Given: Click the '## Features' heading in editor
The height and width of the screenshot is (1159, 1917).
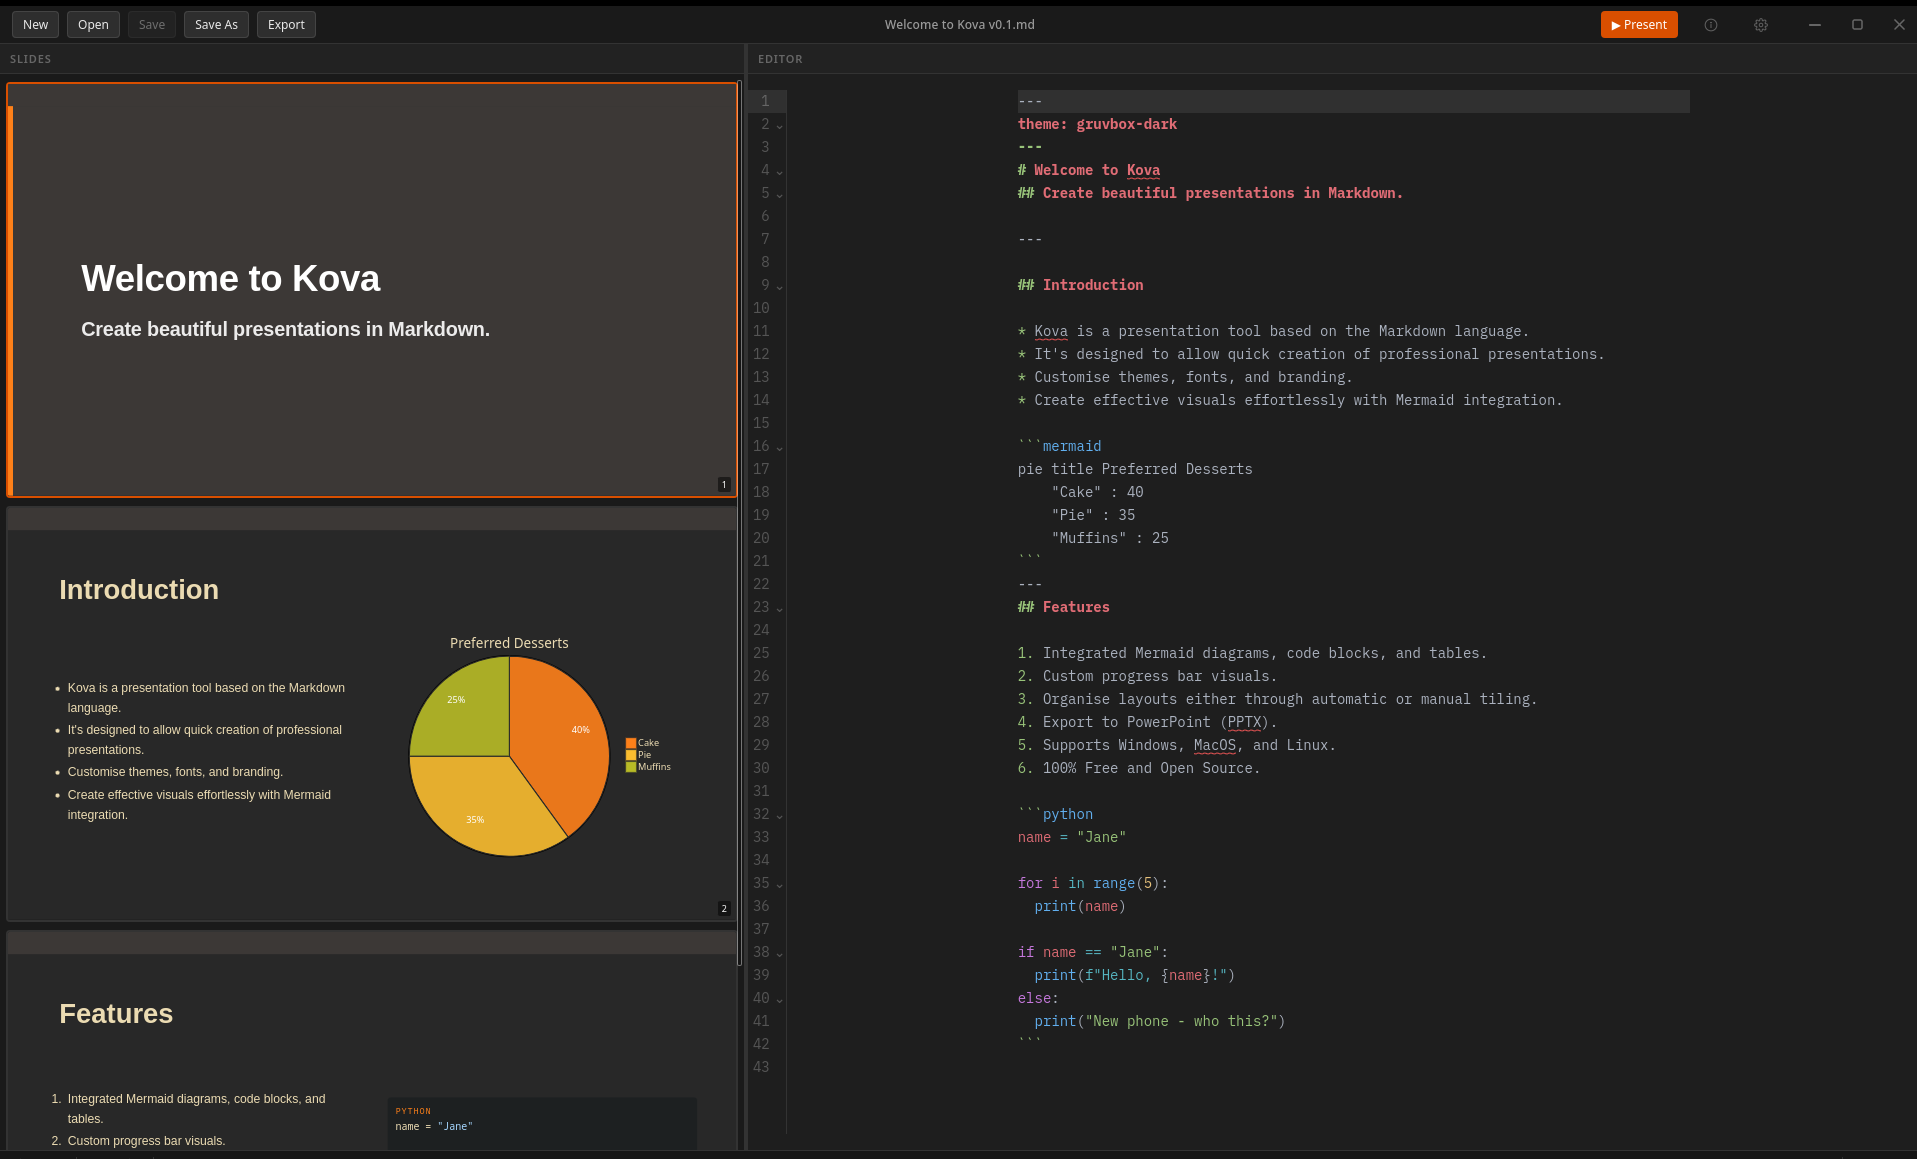Looking at the screenshot, I should point(1063,607).
